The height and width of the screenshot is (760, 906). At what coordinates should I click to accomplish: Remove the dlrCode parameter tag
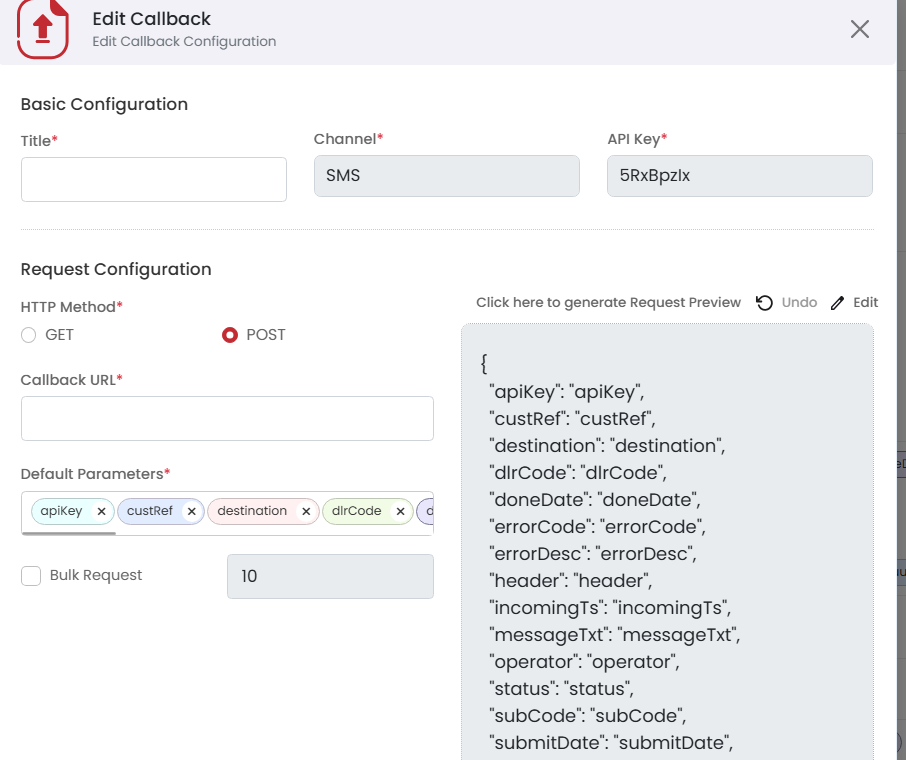pyautogui.click(x=400, y=511)
